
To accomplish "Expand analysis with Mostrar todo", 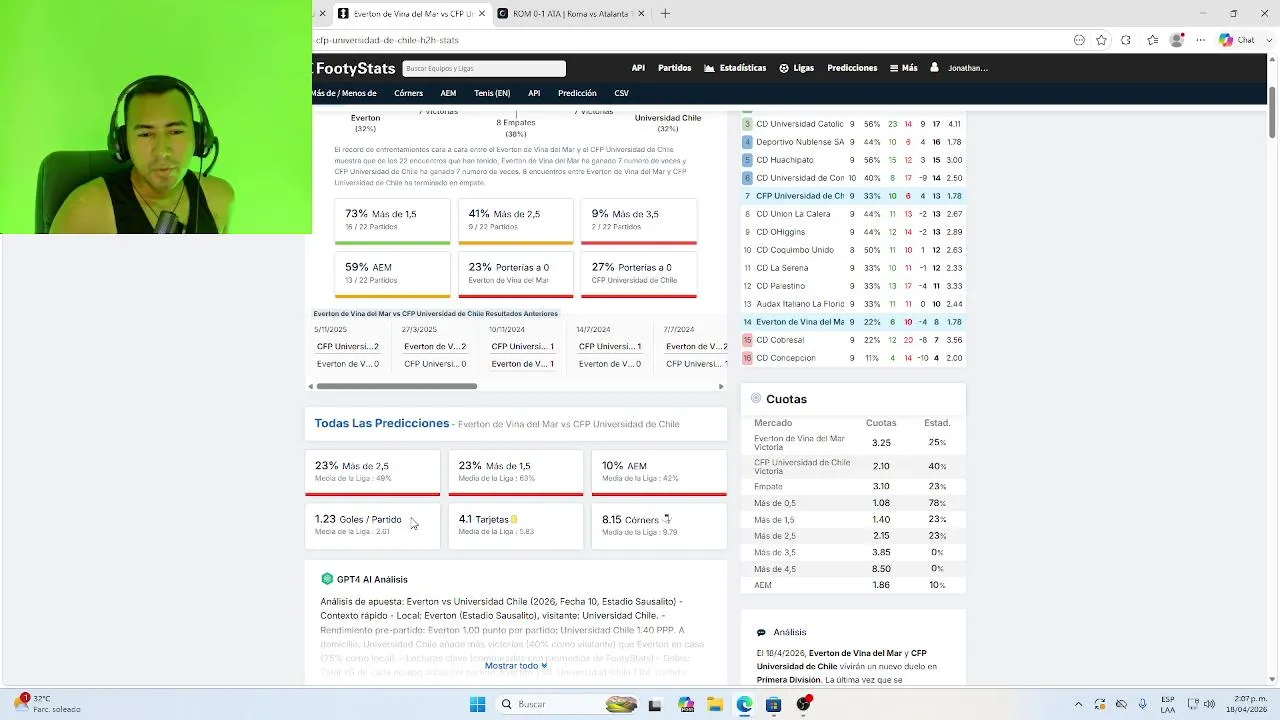I will (x=516, y=665).
